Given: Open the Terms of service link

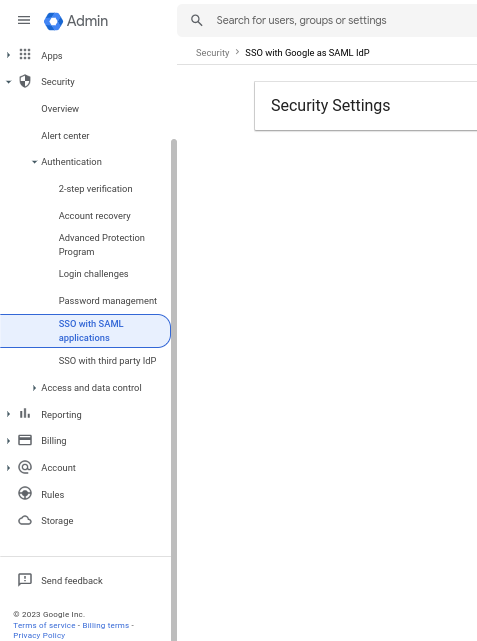Looking at the screenshot, I should coord(44,625).
